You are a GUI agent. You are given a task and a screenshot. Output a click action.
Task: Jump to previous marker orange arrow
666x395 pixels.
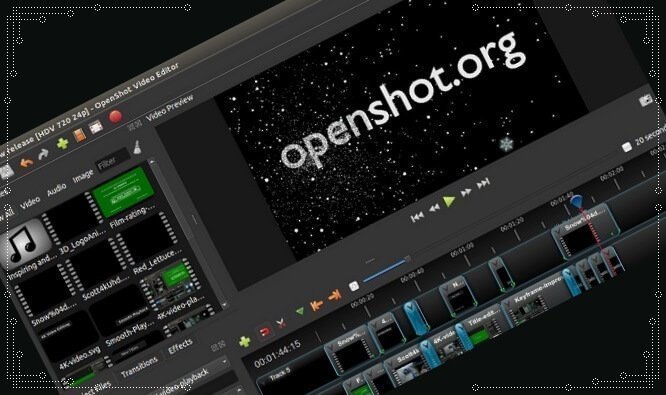point(316,304)
